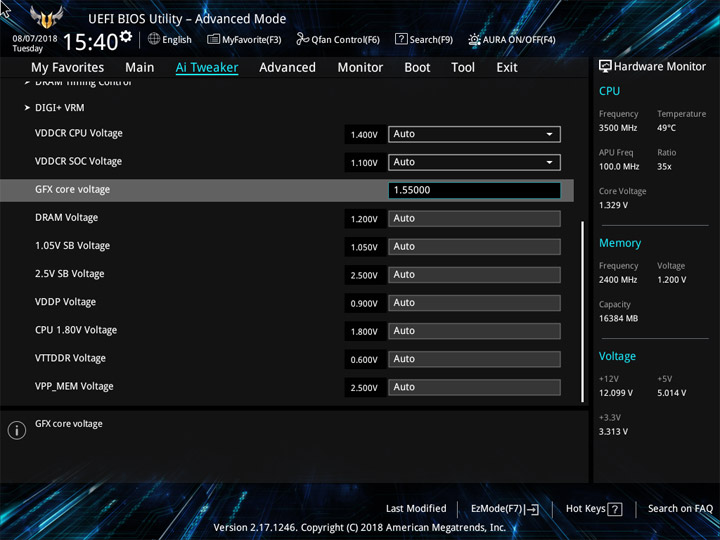Click the globe language icon
The width and height of the screenshot is (720, 540).
point(154,39)
